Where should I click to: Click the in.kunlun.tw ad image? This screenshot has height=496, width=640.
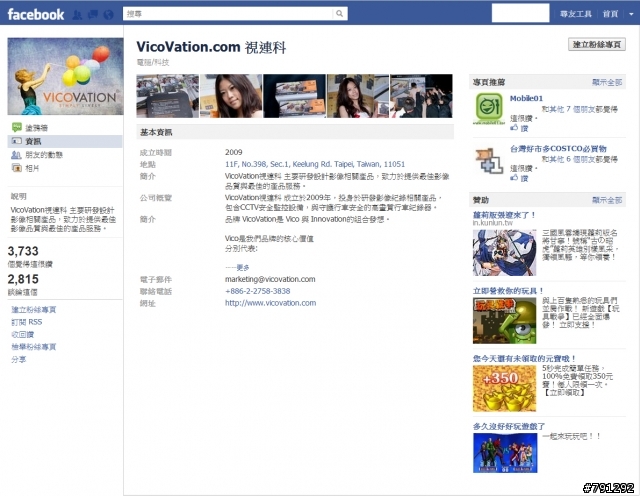pyautogui.click(x=504, y=253)
